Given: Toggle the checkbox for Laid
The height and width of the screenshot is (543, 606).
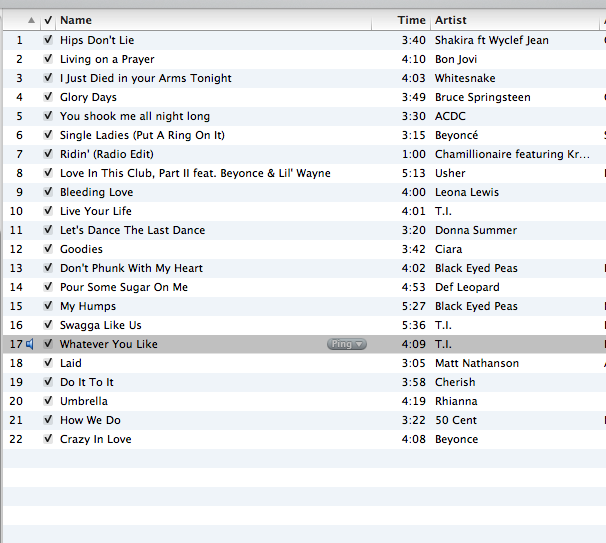Looking at the screenshot, I should (x=48, y=363).
